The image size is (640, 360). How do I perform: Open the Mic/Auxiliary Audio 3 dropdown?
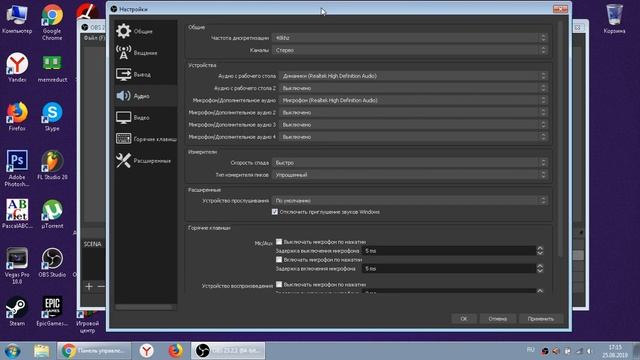(413, 125)
